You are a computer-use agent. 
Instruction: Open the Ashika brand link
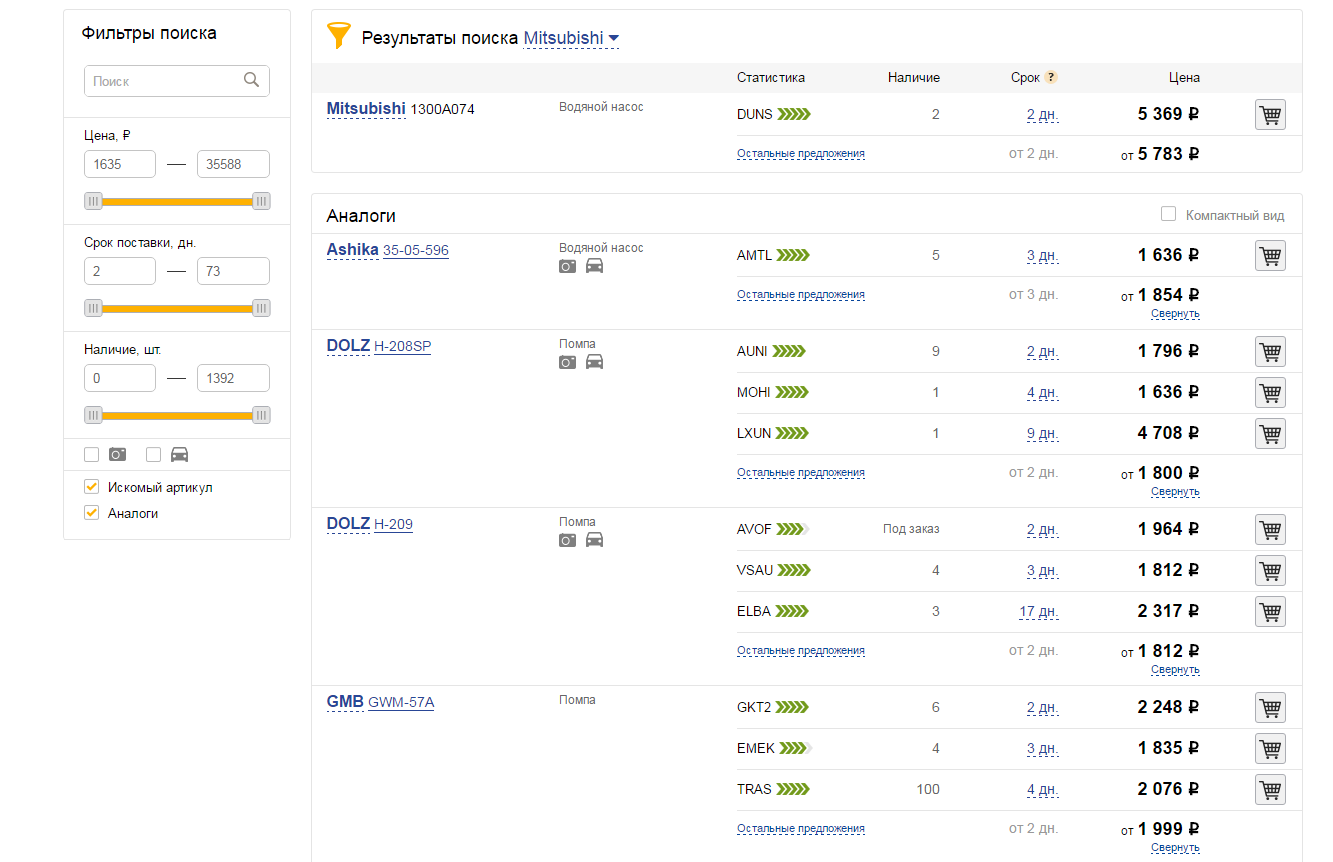tap(353, 249)
